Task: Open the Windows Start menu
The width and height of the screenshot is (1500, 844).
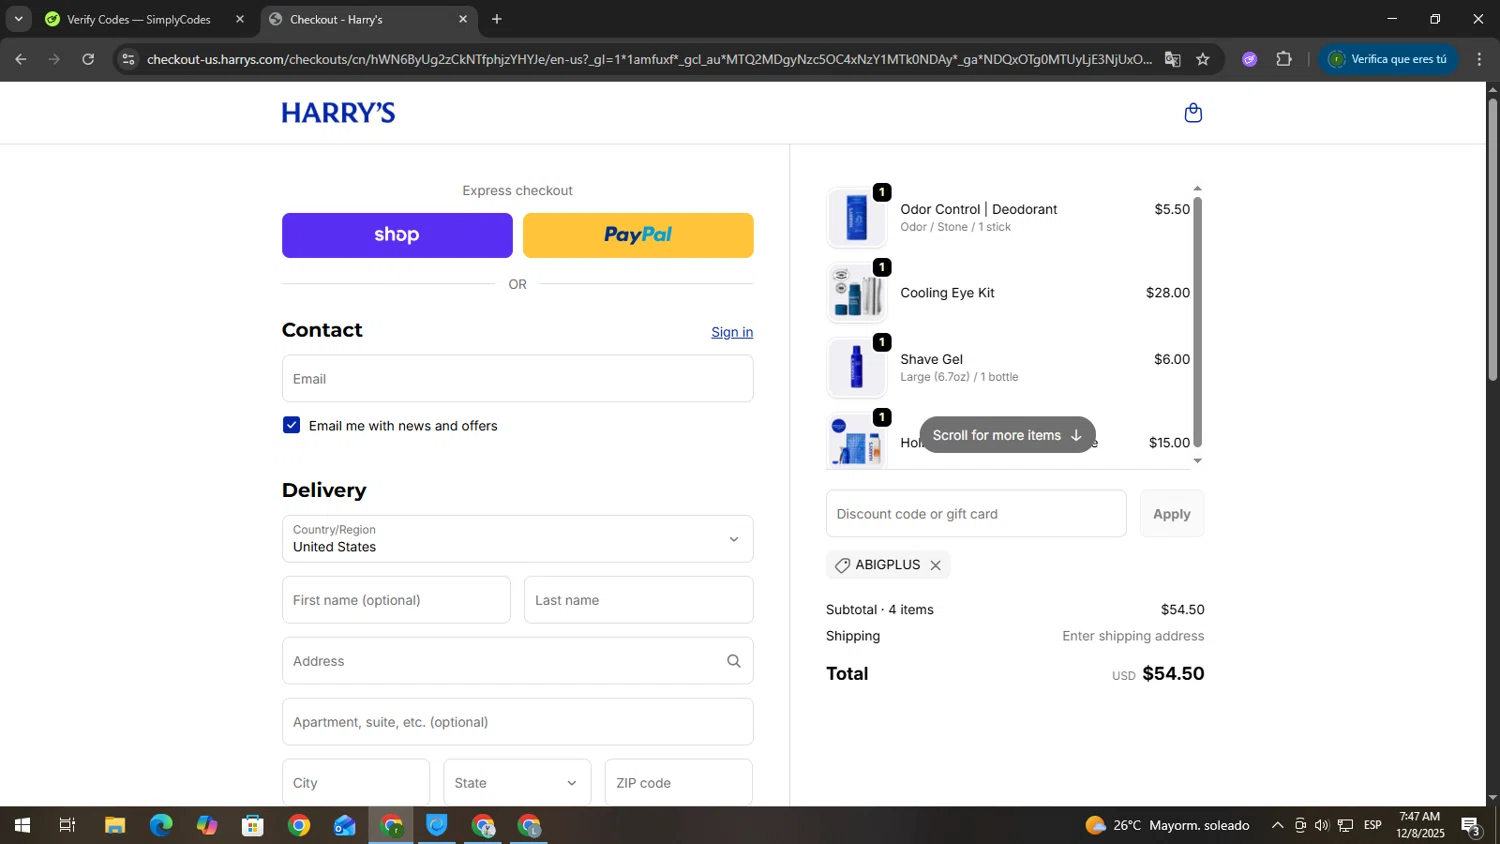Action: point(22,826)
